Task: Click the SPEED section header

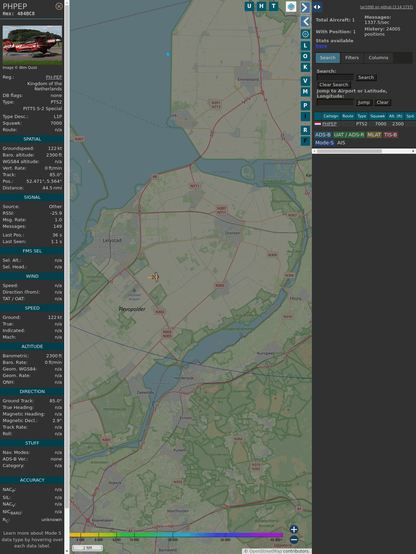Action: click(32, 308)
